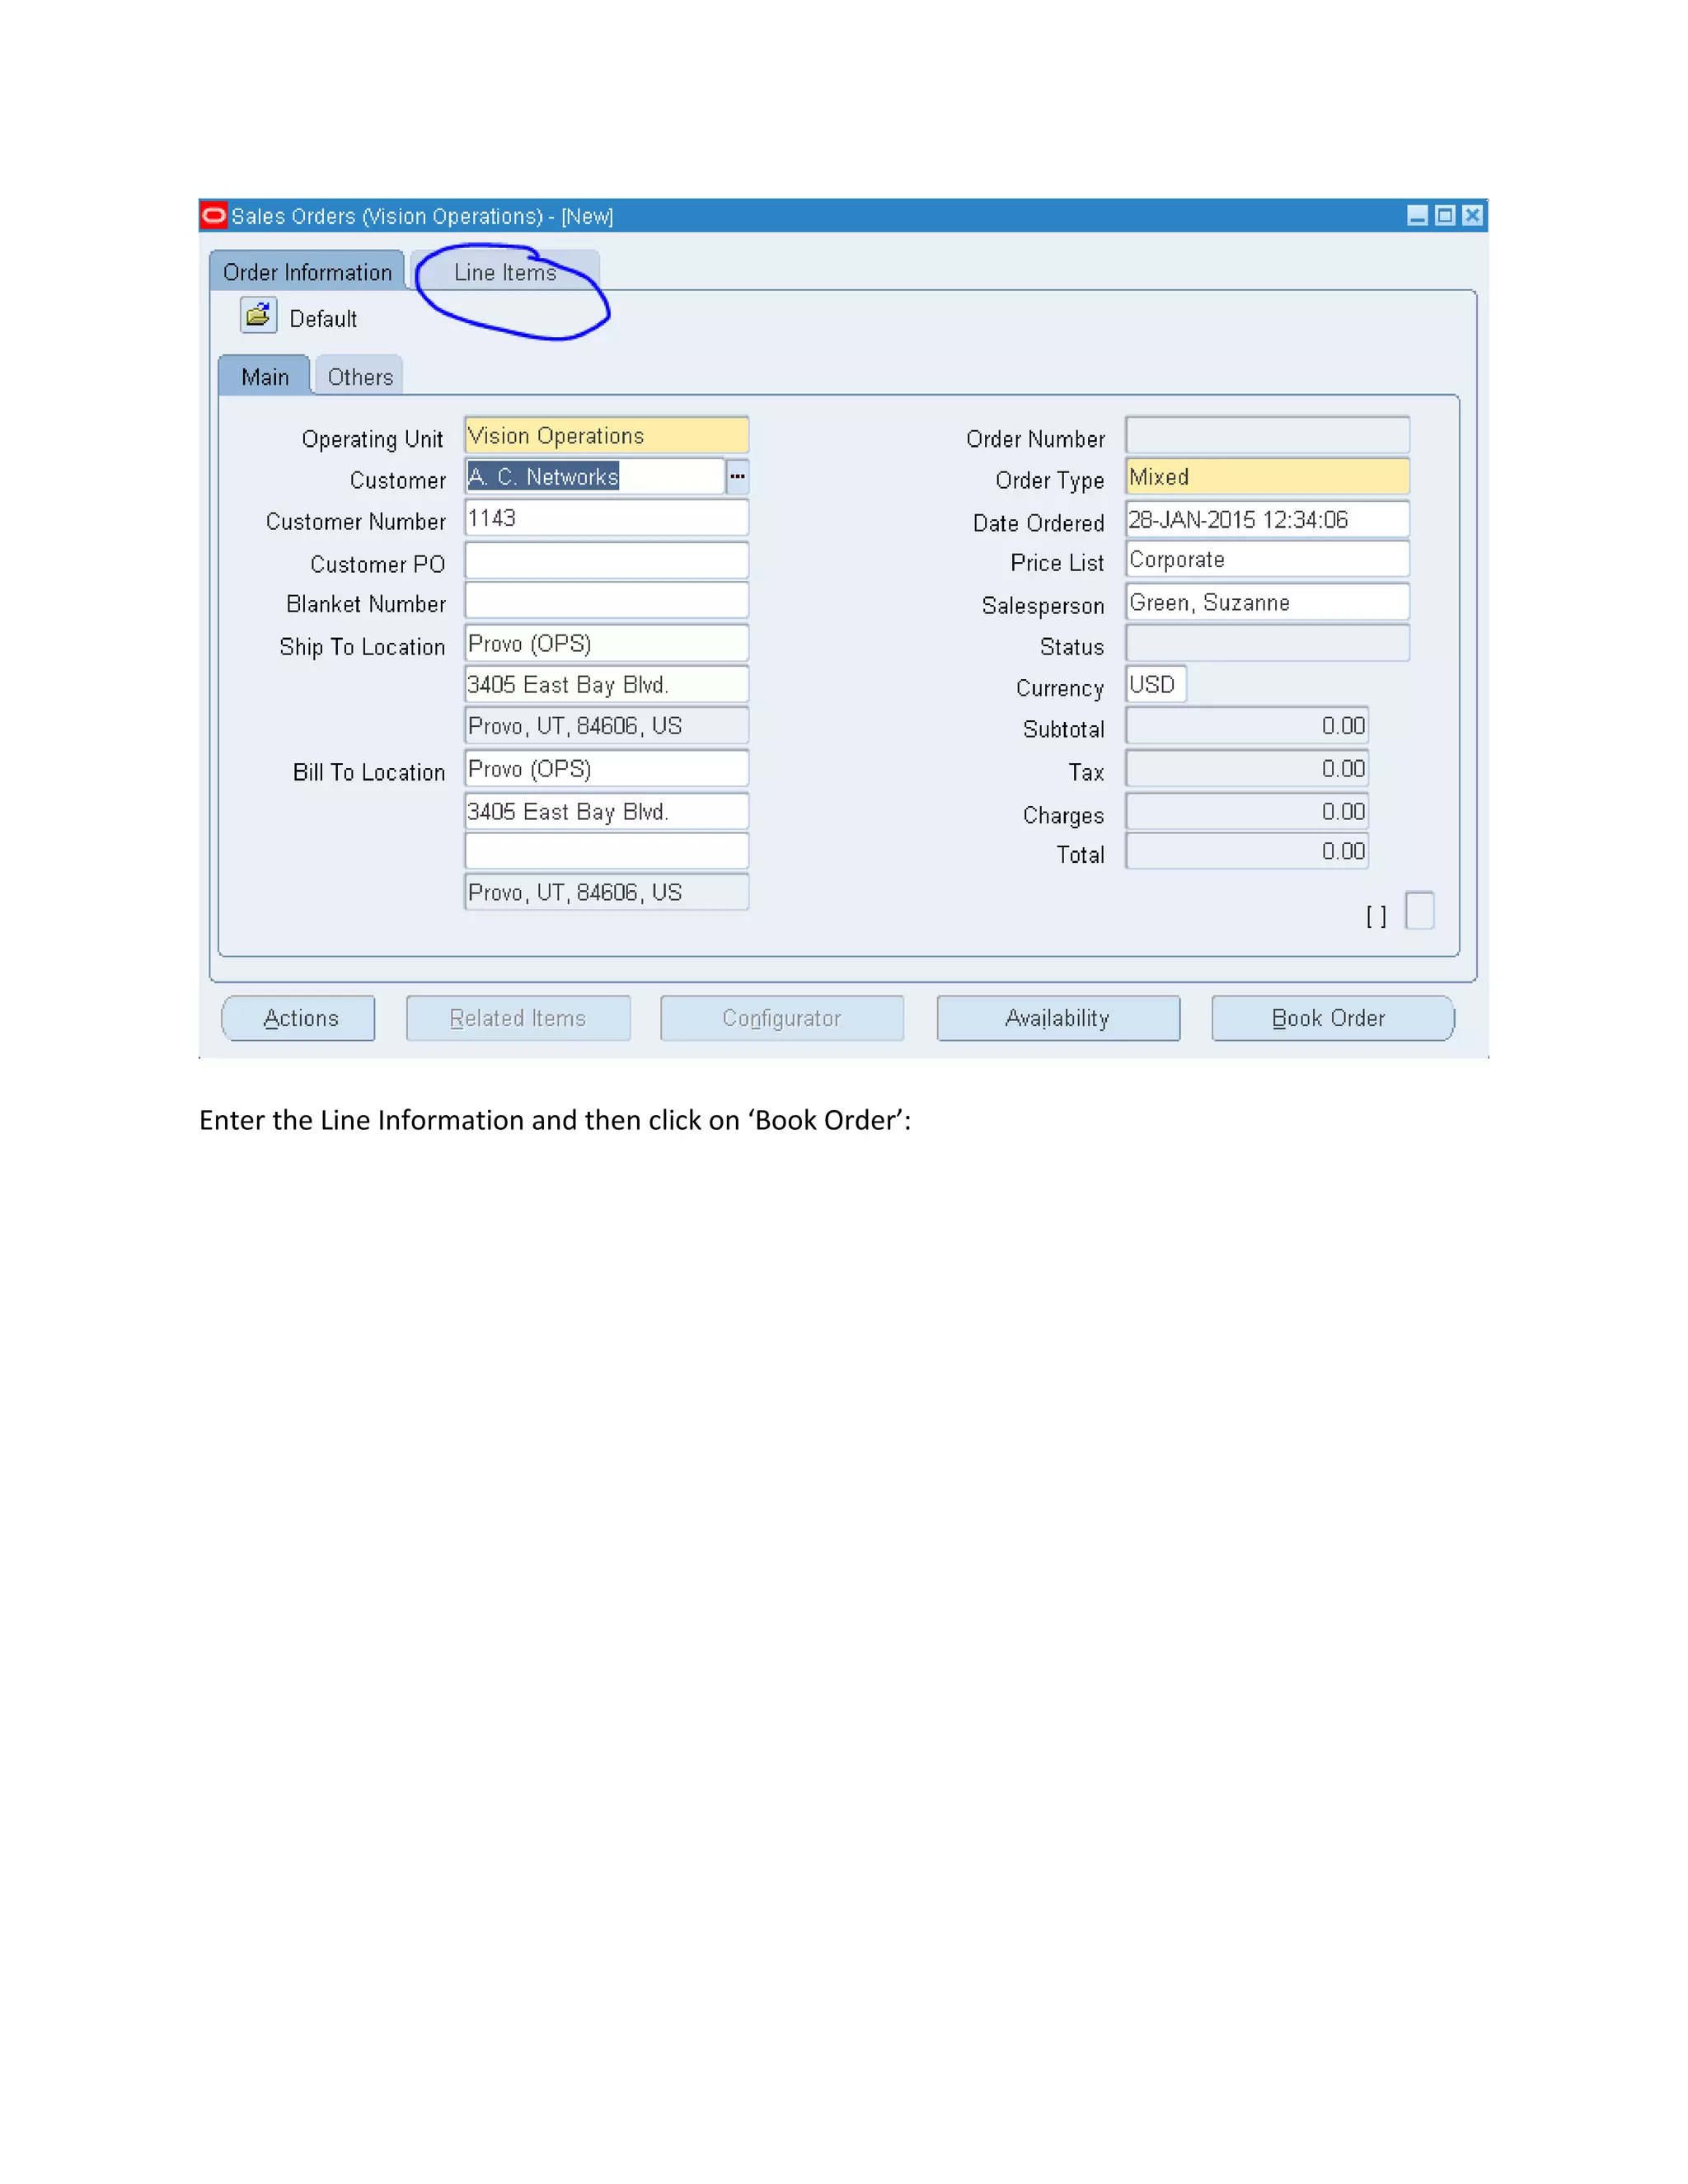Click the Operating Unit field
Screen dimensions: 1688x2184
click(607, 436)
